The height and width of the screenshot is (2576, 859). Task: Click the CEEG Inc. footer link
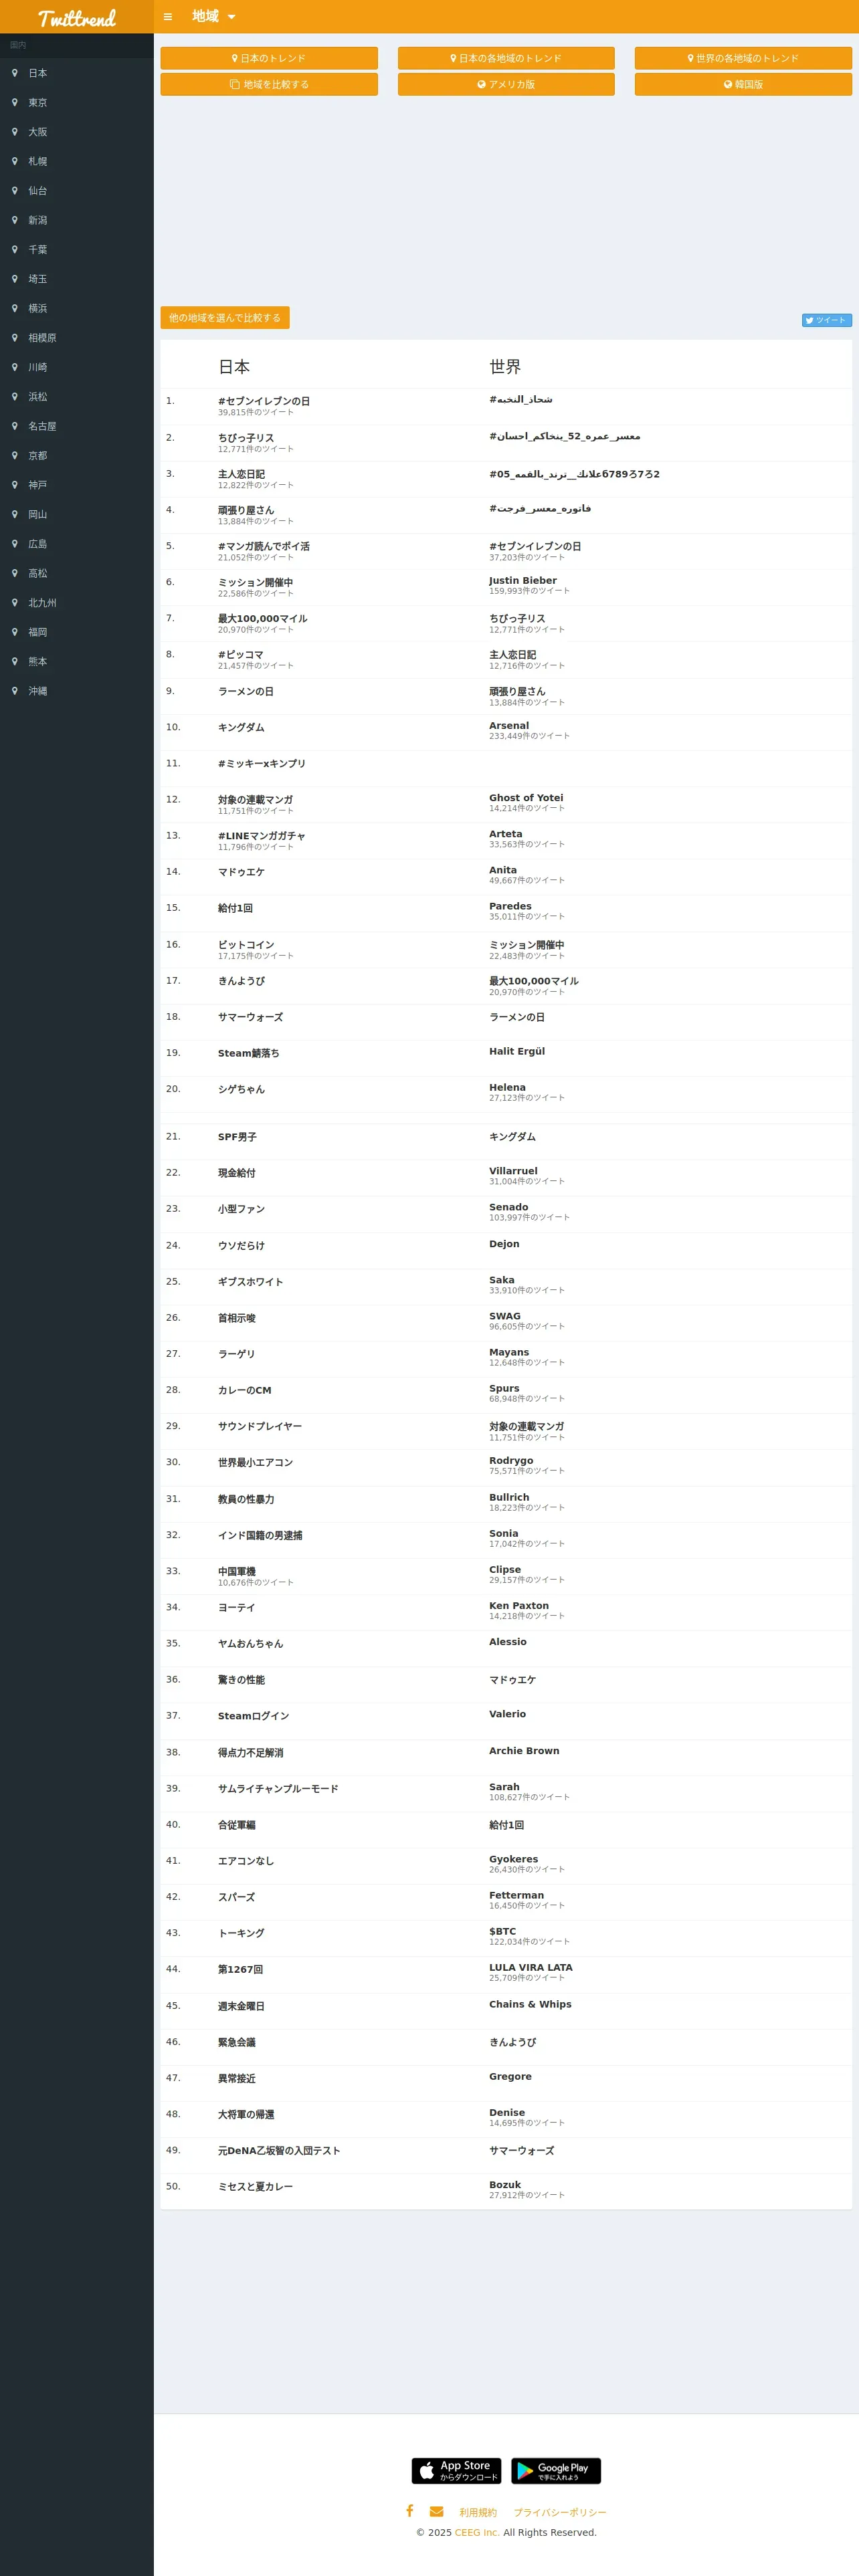coord(477,2532)
